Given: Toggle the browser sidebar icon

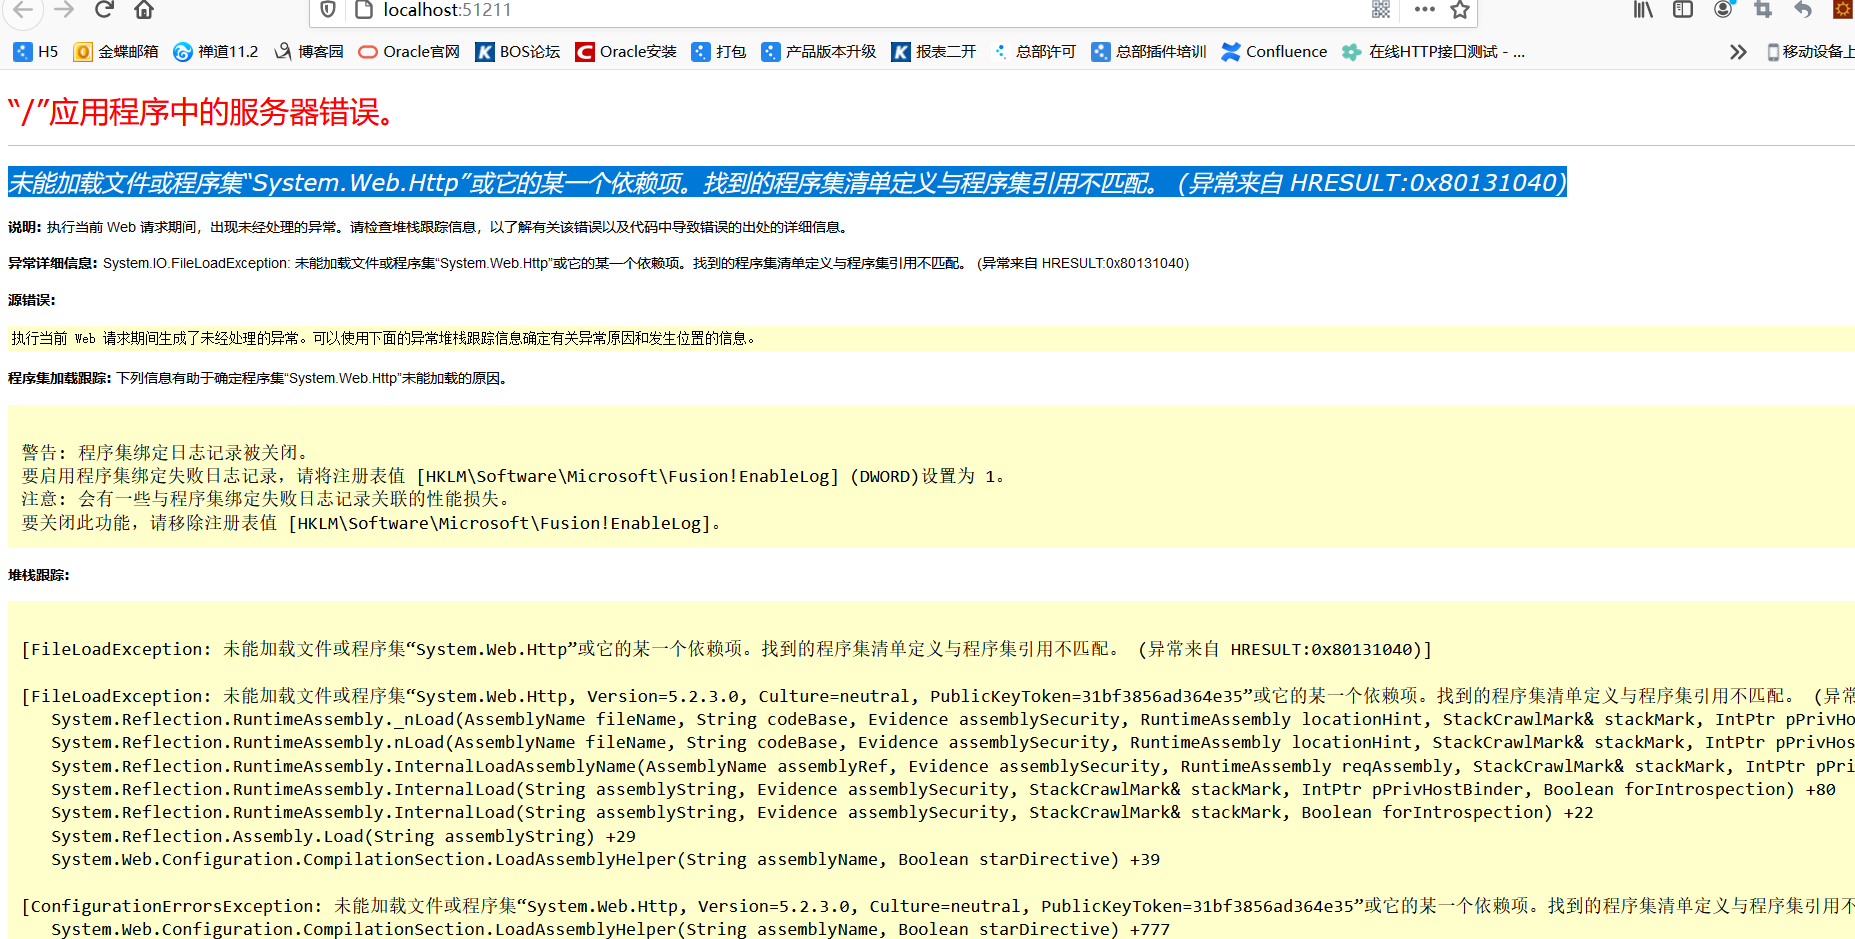Looking at the screenshot, I should point(1683,10).
